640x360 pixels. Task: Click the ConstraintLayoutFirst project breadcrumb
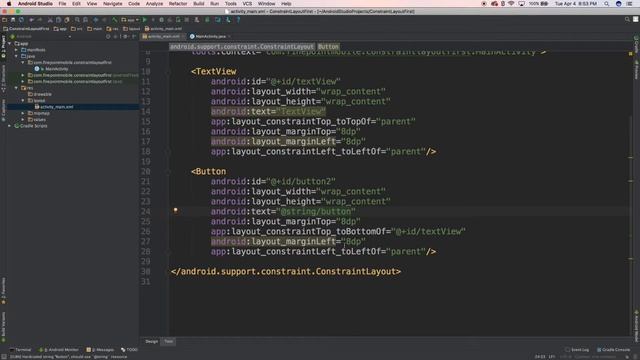[x=26, y=29]
